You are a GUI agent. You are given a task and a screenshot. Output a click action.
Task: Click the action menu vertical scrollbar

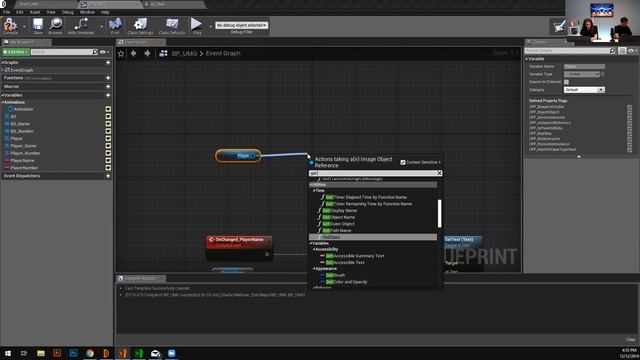pos(440,213)
